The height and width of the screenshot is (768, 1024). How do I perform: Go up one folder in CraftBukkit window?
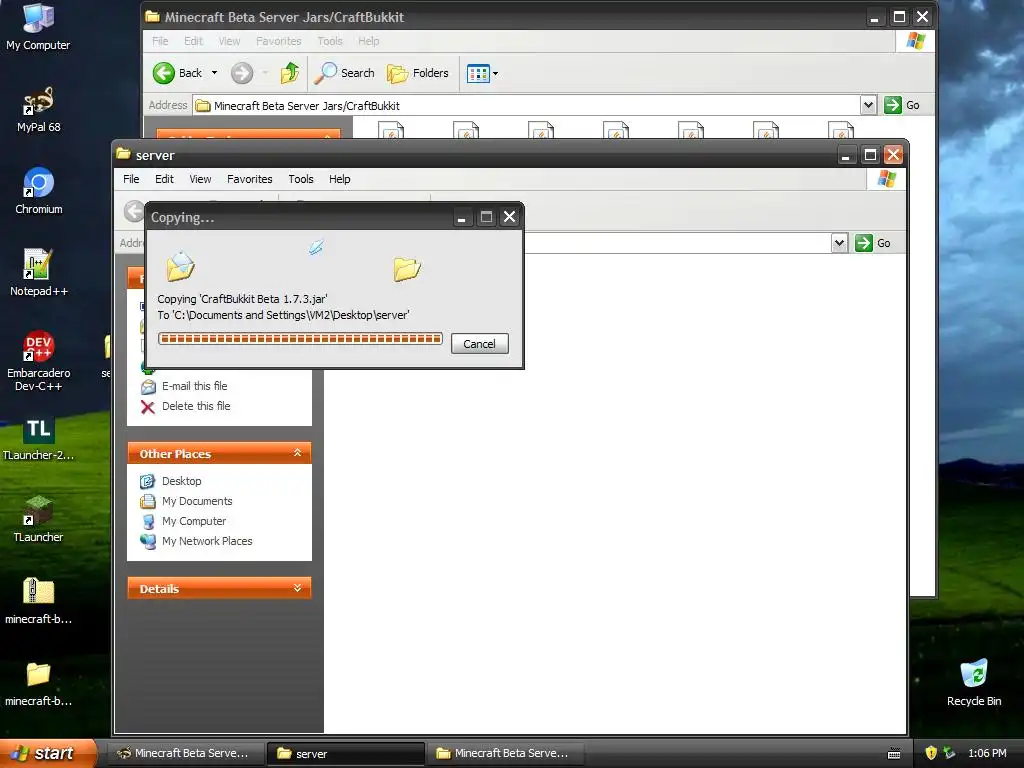pos(290,73)
